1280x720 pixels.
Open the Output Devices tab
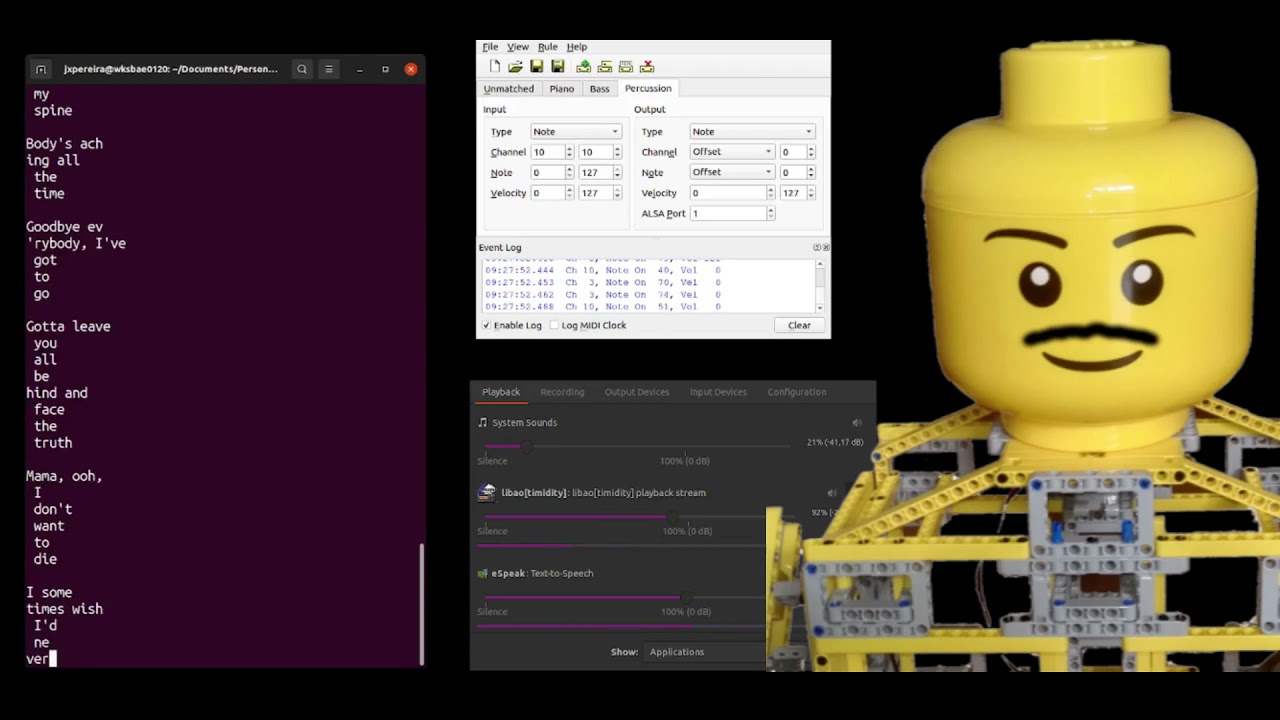point(637,392)
